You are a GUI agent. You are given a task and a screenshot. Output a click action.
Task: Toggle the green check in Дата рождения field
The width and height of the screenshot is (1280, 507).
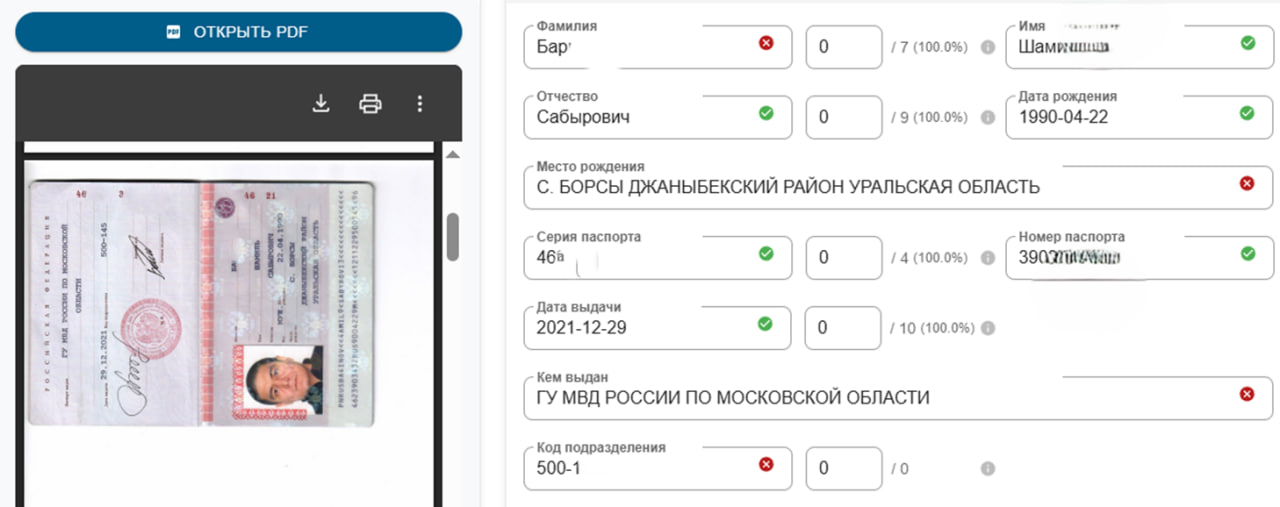click(x=1247, y=113)
